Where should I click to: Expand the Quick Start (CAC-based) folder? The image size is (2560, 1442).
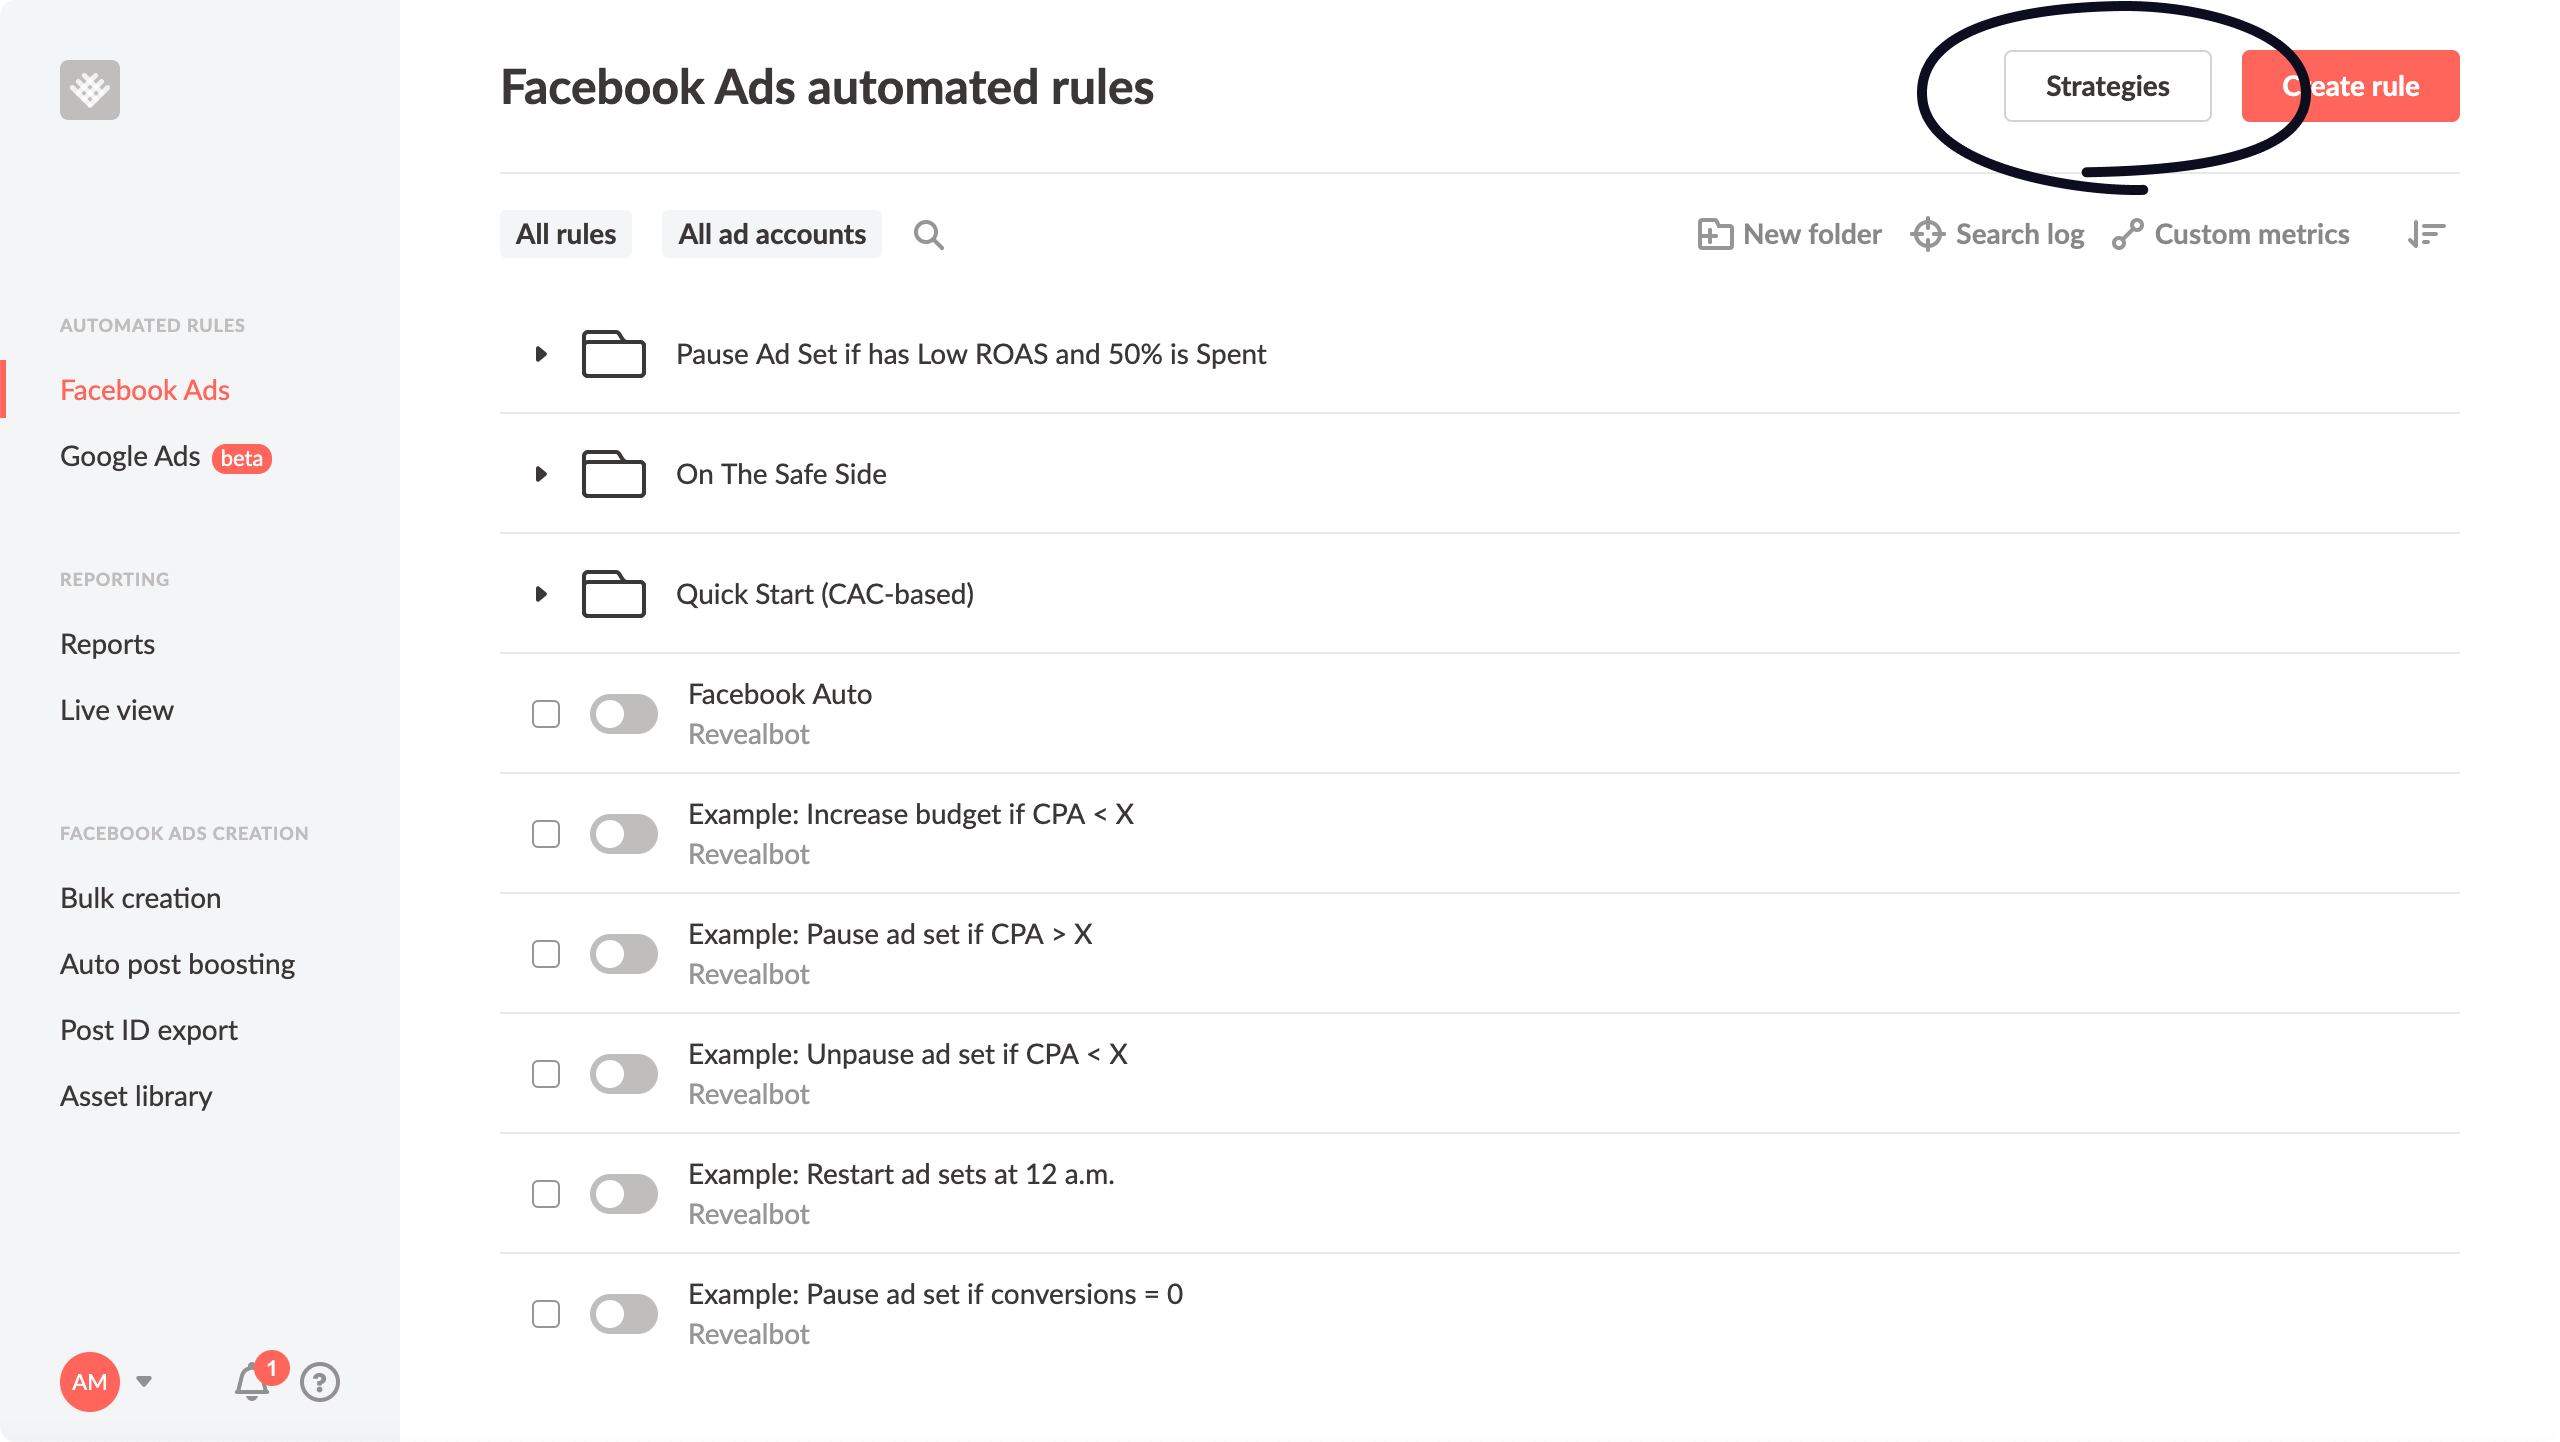pos(541,594)
